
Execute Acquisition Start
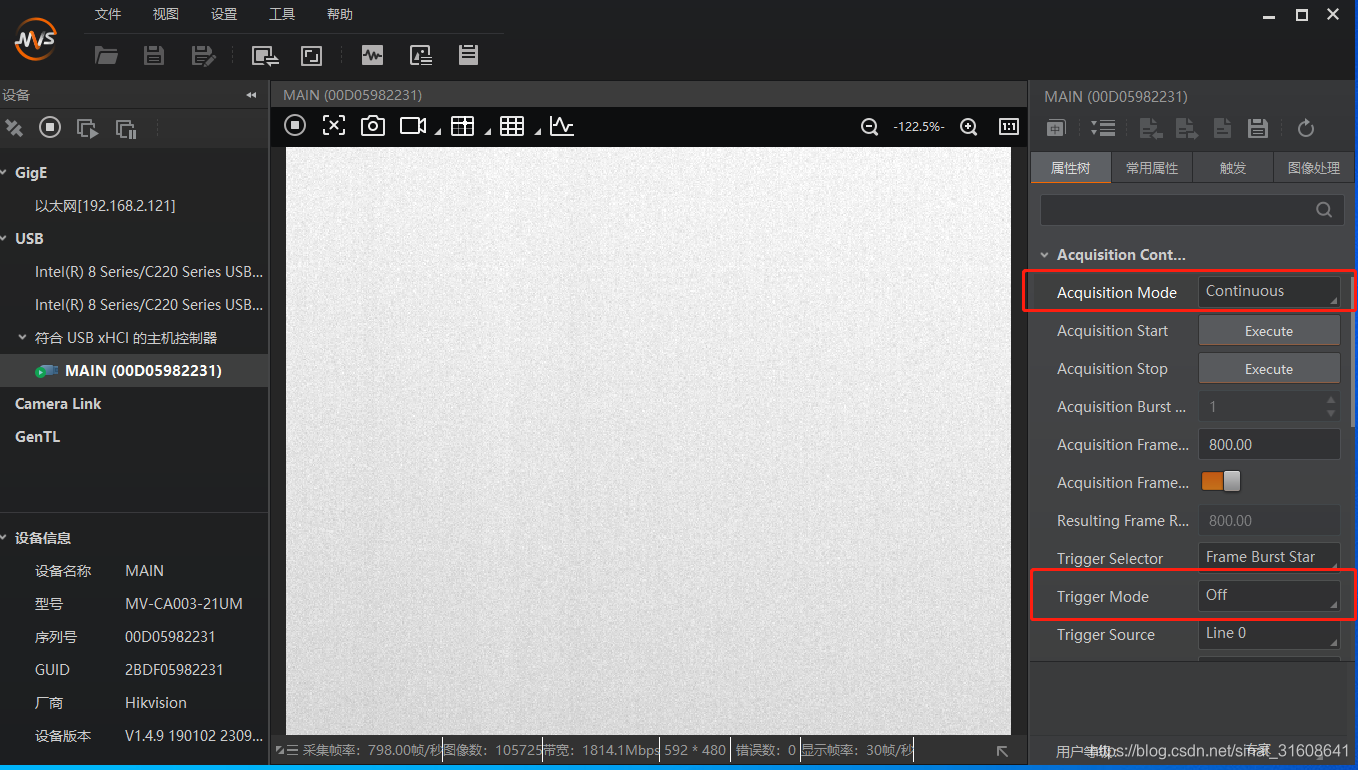pos(1269,331)
